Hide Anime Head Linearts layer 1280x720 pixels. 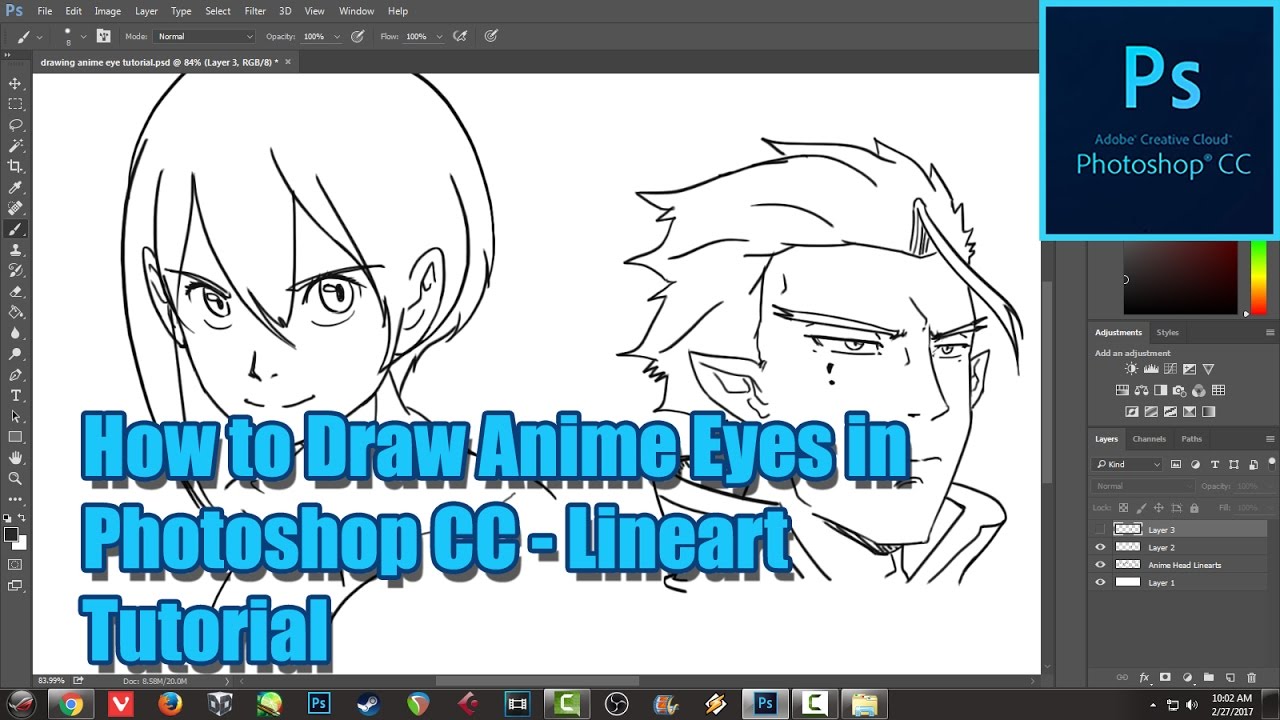[x=1101, y=565]
